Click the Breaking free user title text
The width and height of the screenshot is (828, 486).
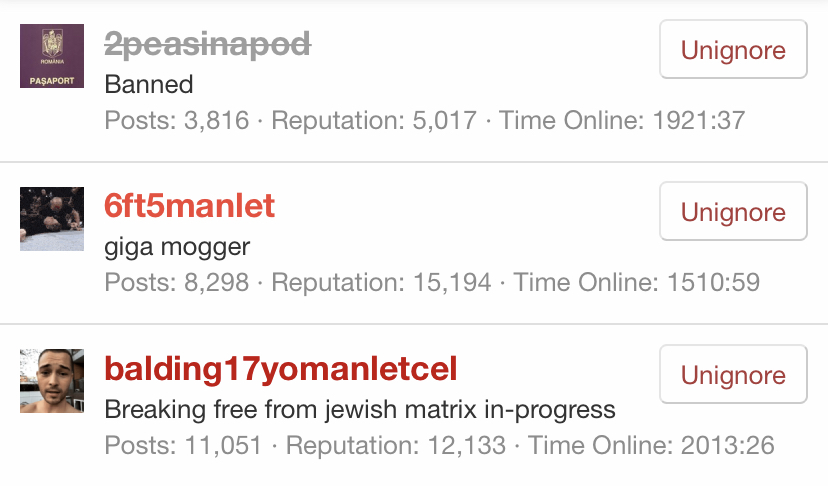coord(360,409)
